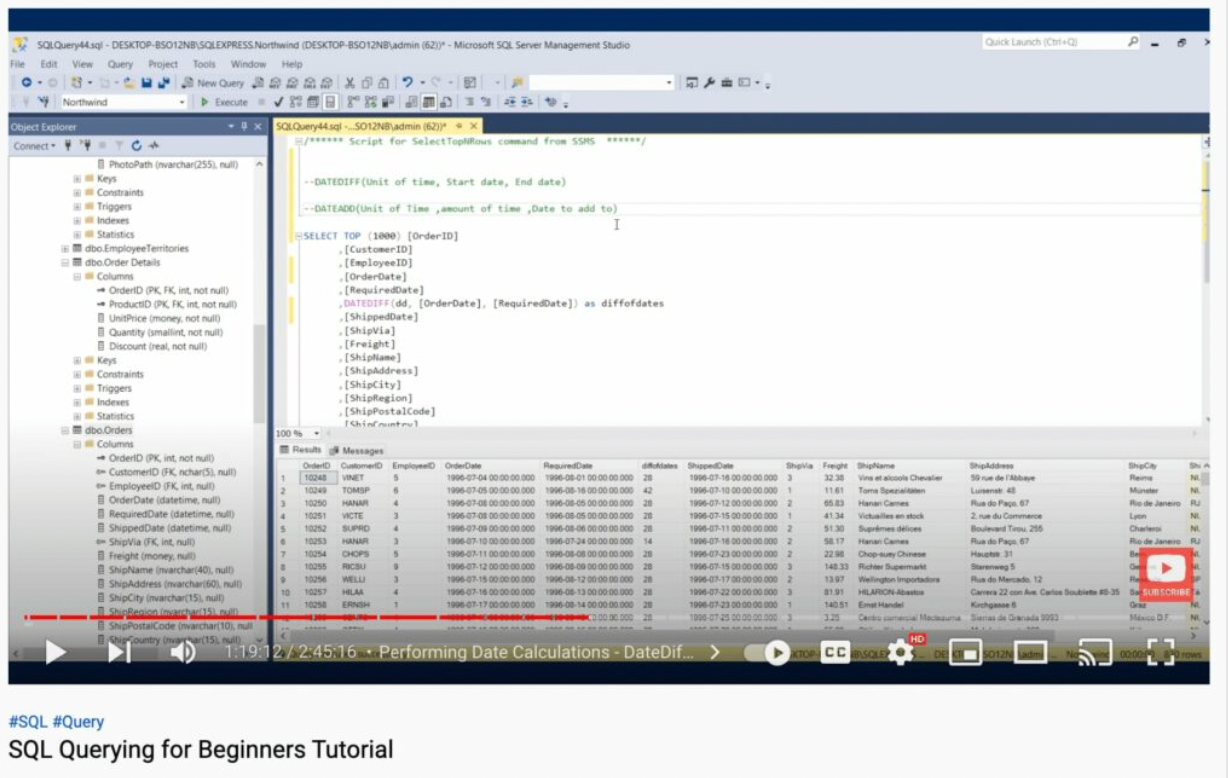The height and width of the screenshot is (778, 1228).
Task: Close the Object Explorer panel
Action: [258, 127]
